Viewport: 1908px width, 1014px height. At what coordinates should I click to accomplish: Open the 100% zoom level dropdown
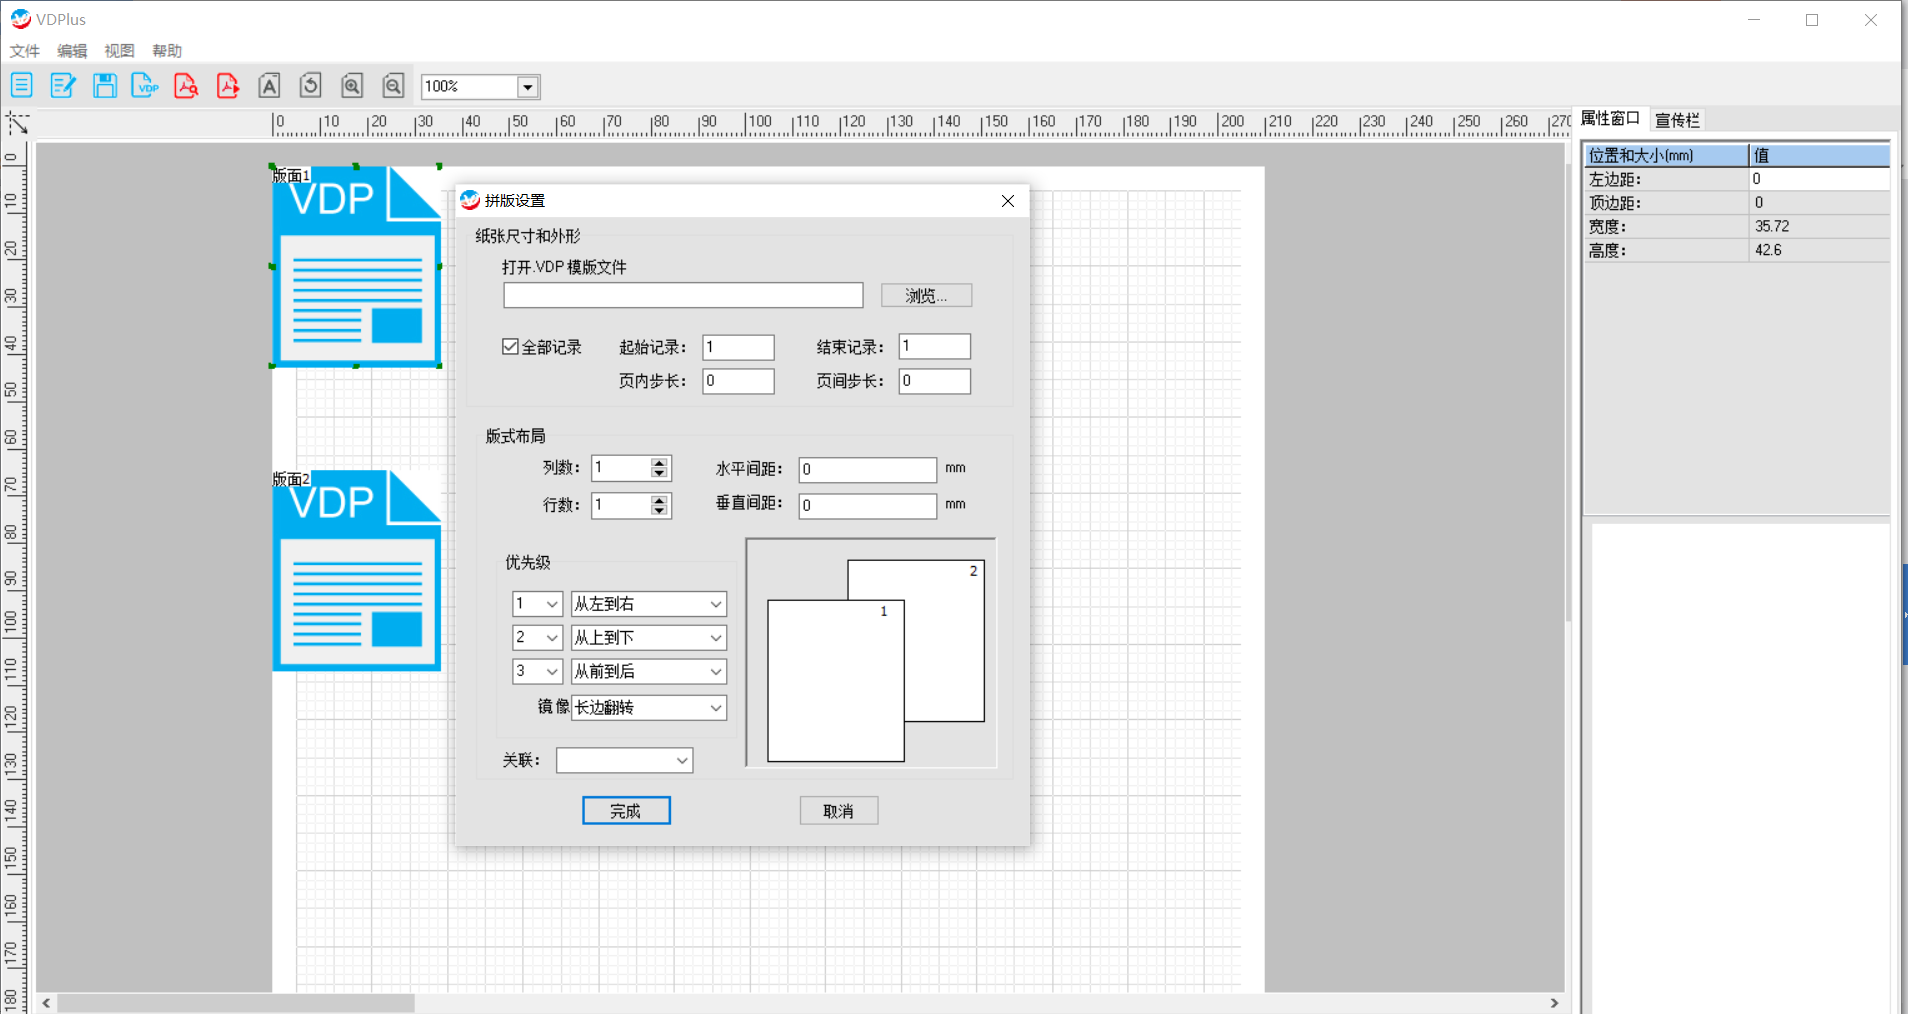pos(527,87)
